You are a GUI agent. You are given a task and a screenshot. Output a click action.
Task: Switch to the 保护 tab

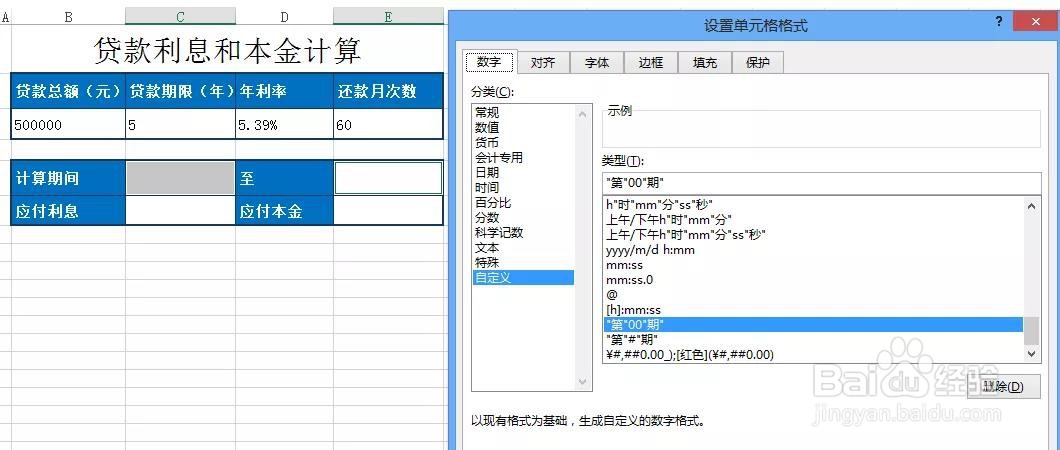(x=758, y=63)
